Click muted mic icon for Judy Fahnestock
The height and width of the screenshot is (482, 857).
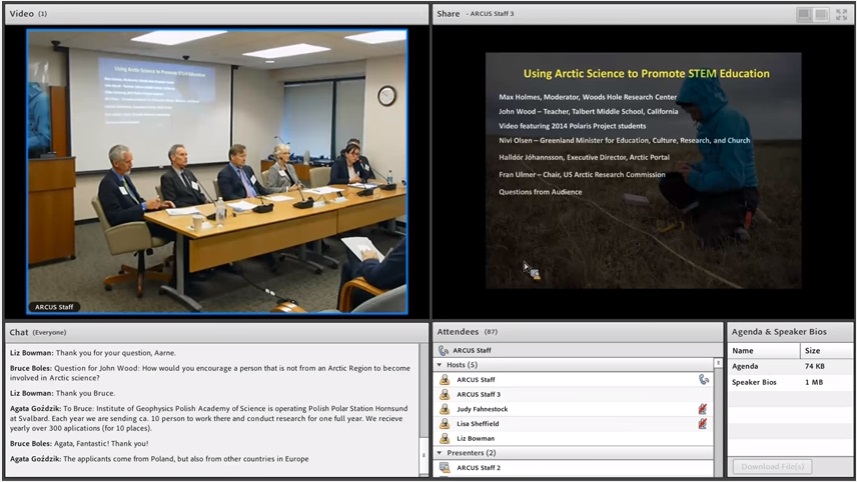click(x=703, y=409)
